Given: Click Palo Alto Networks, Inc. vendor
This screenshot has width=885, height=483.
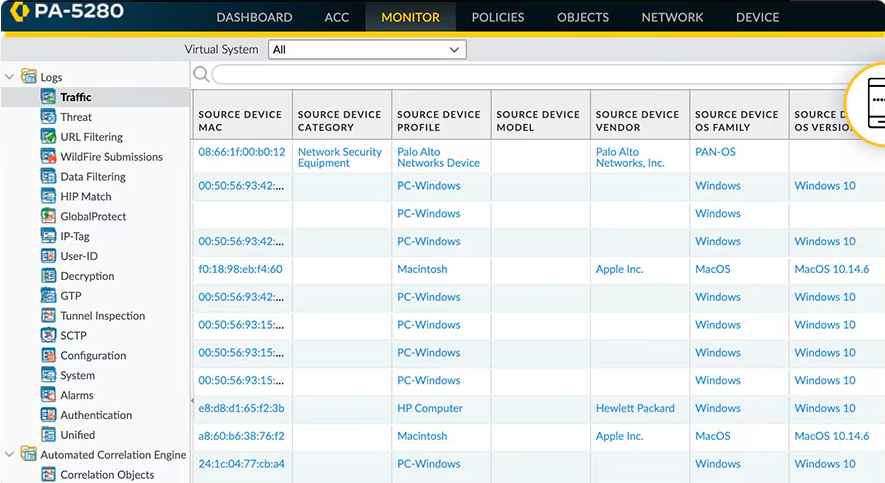Looking at the screenshot, I should pos(630,157).
